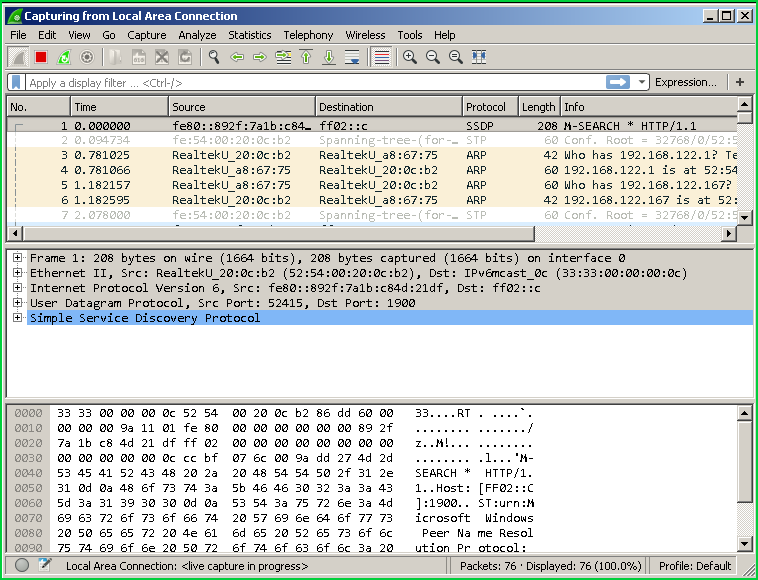This screenshot has width=758, height=580.
Task: Open the Edit menu
Action: tap(47, 35)
